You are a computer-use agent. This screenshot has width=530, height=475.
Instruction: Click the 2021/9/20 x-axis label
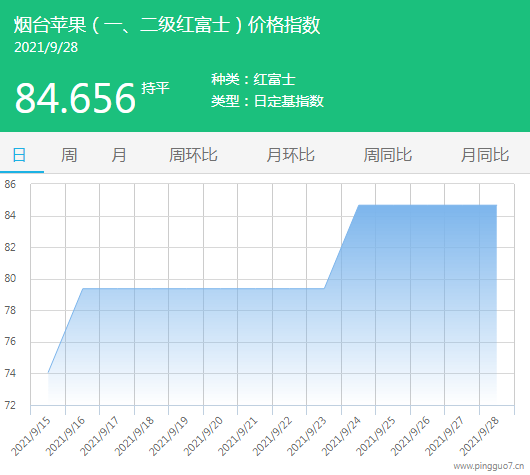[x=203, y=436]
